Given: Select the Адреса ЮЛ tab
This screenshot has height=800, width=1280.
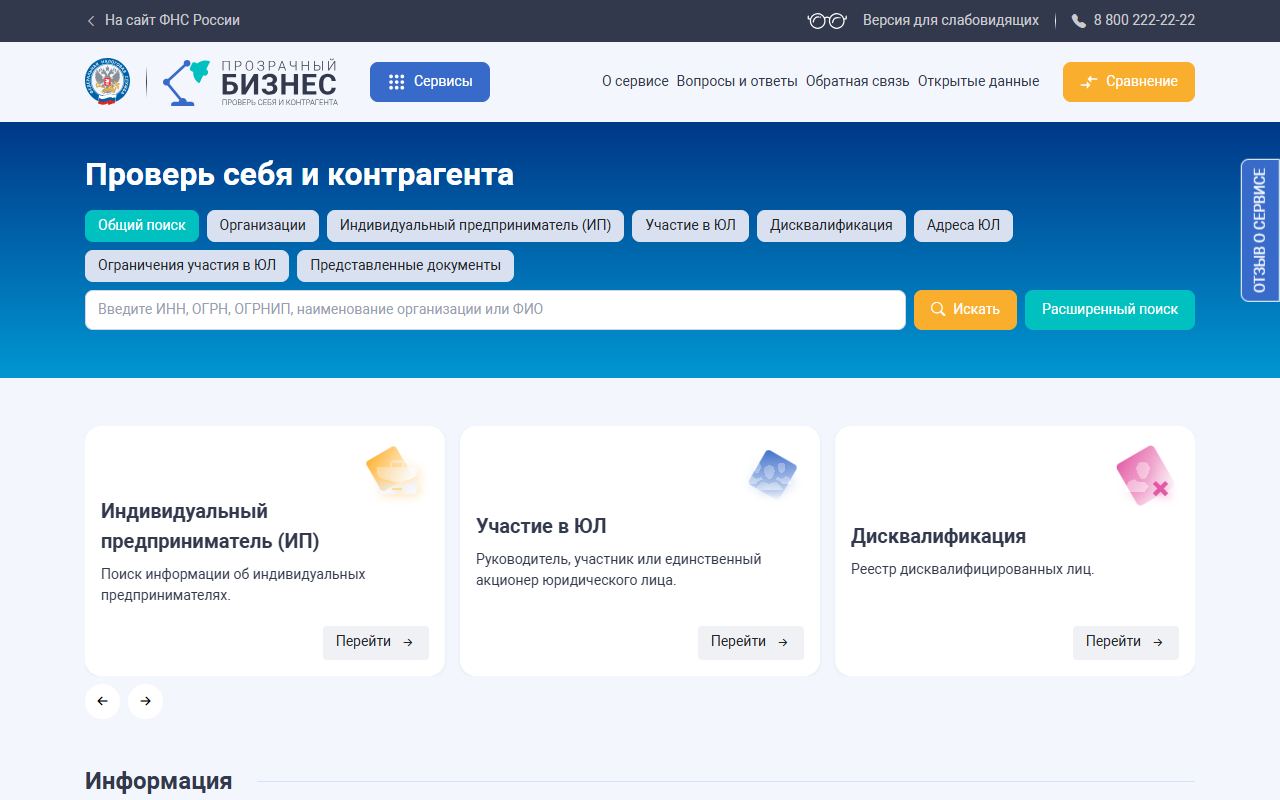Looking at the screenshot, I should pos(963,226).
